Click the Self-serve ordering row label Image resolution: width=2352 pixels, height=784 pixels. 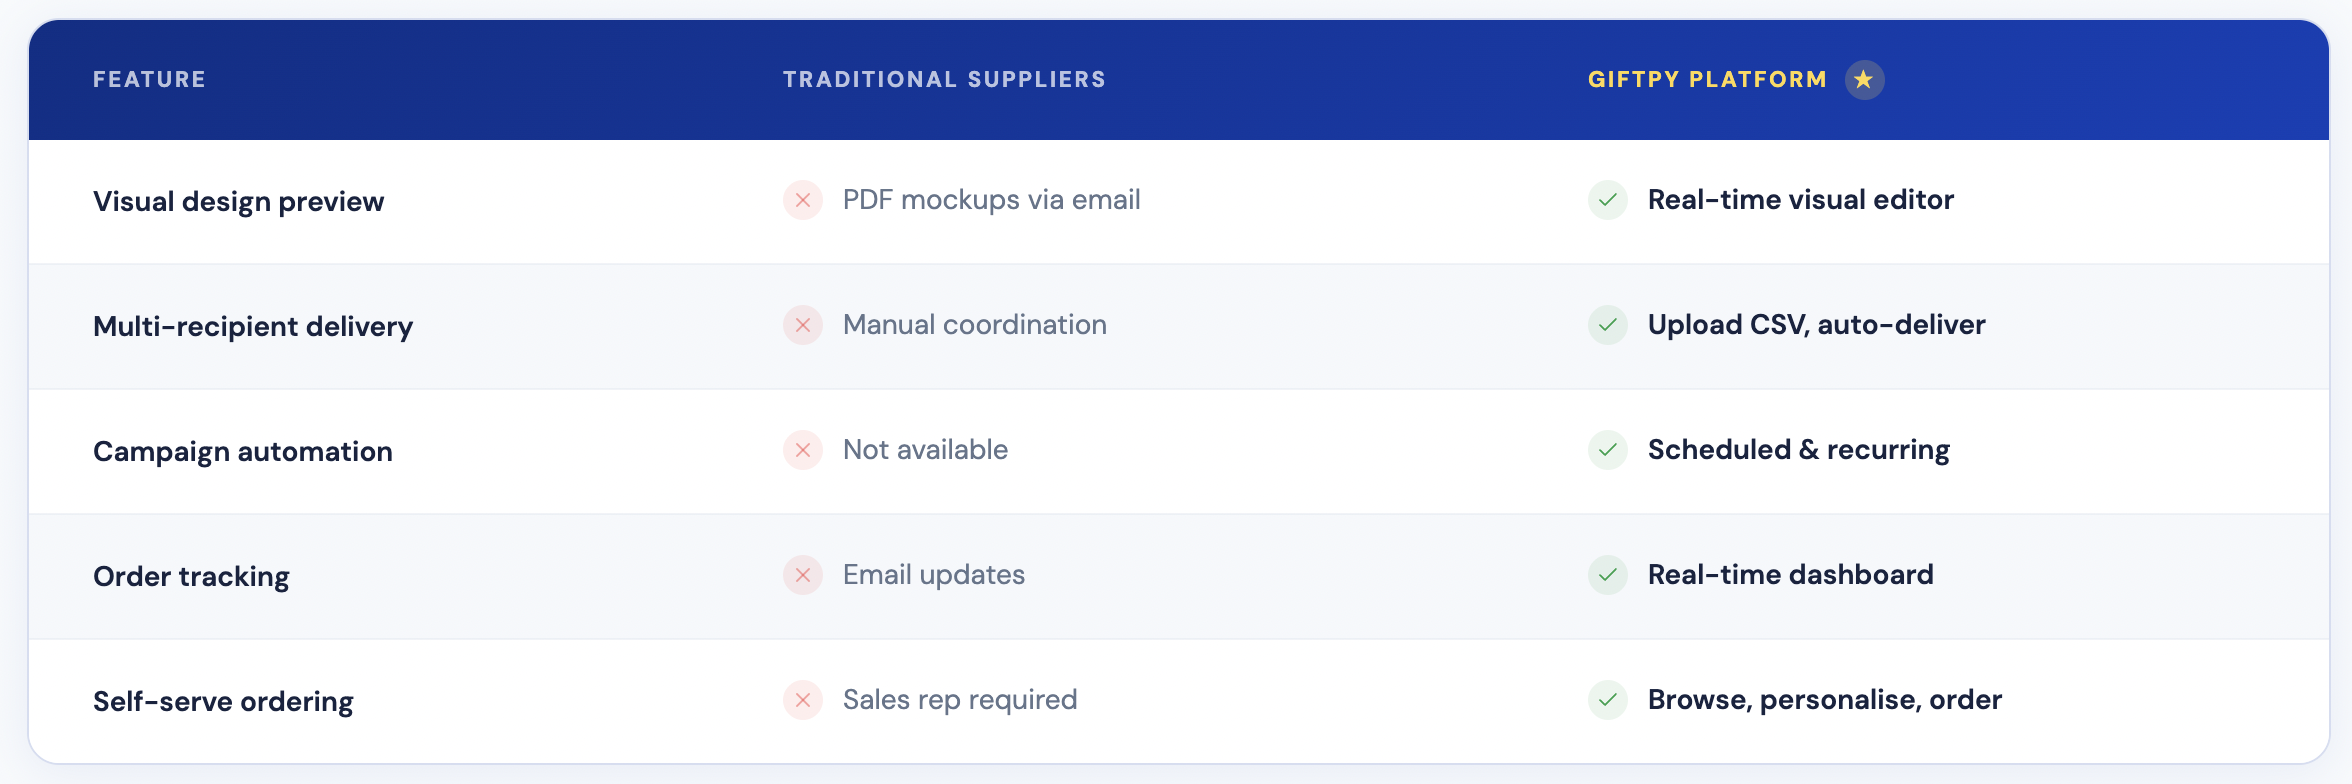pyautogui.click(x=223, y=702)
